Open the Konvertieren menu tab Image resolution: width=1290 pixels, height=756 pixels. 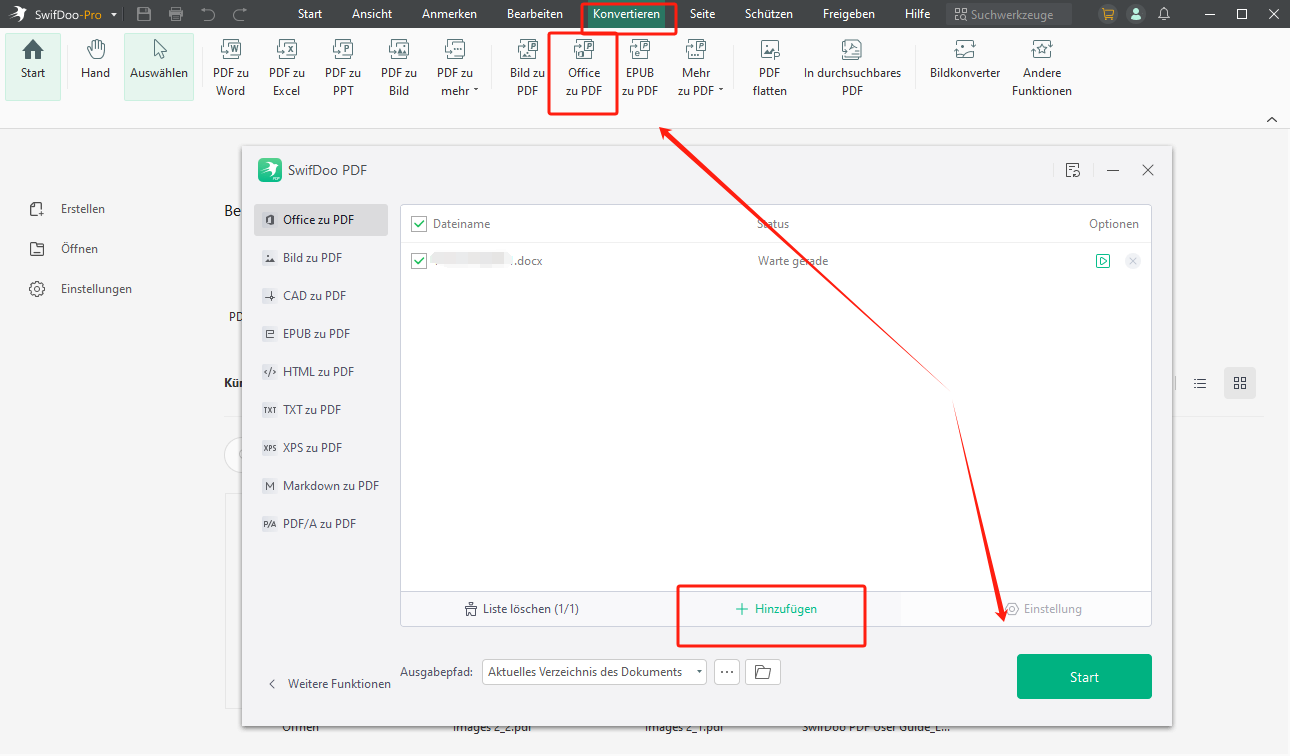coord(626,14)
